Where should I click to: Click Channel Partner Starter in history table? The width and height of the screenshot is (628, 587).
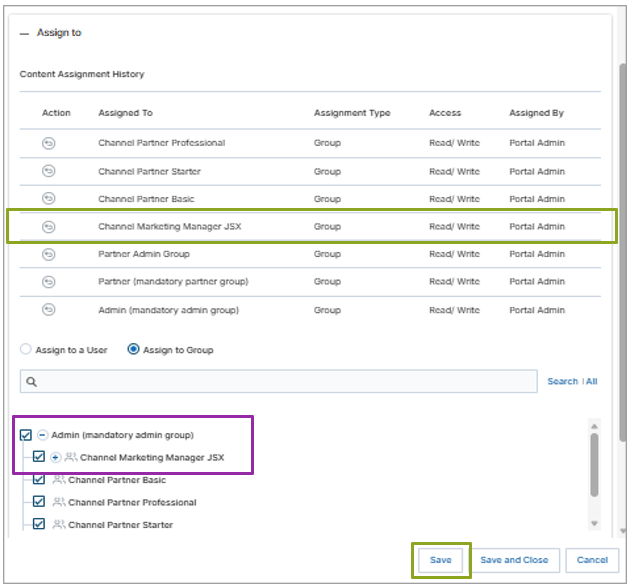pyautogui.click(x=149, y=171)
